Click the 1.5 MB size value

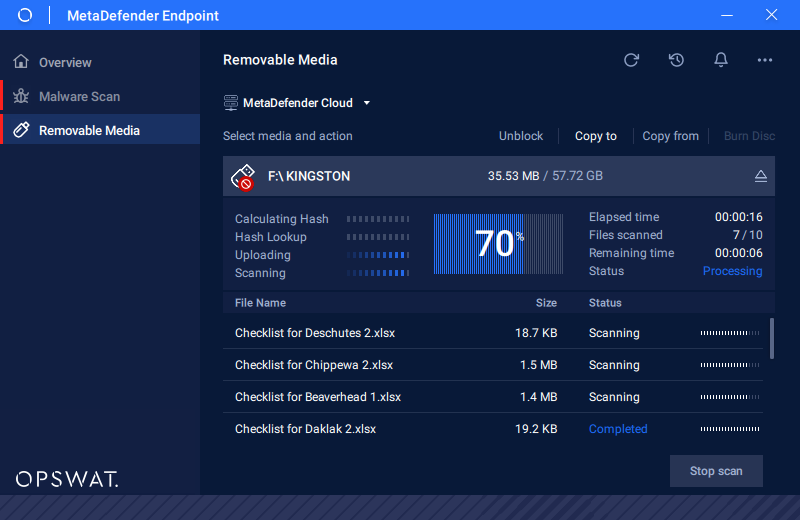point(538,365)
